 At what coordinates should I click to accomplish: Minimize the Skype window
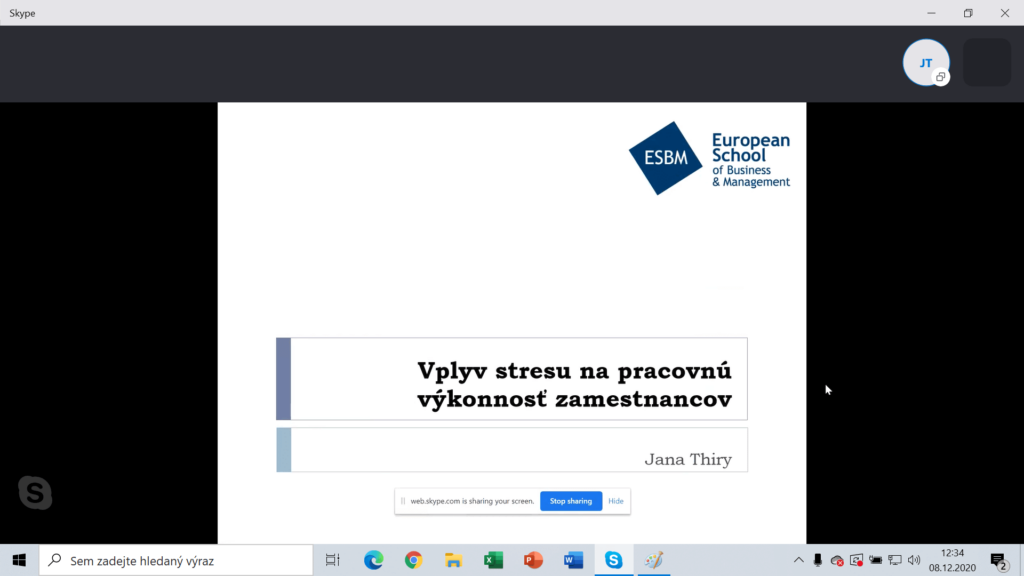(x=931, y=13)
